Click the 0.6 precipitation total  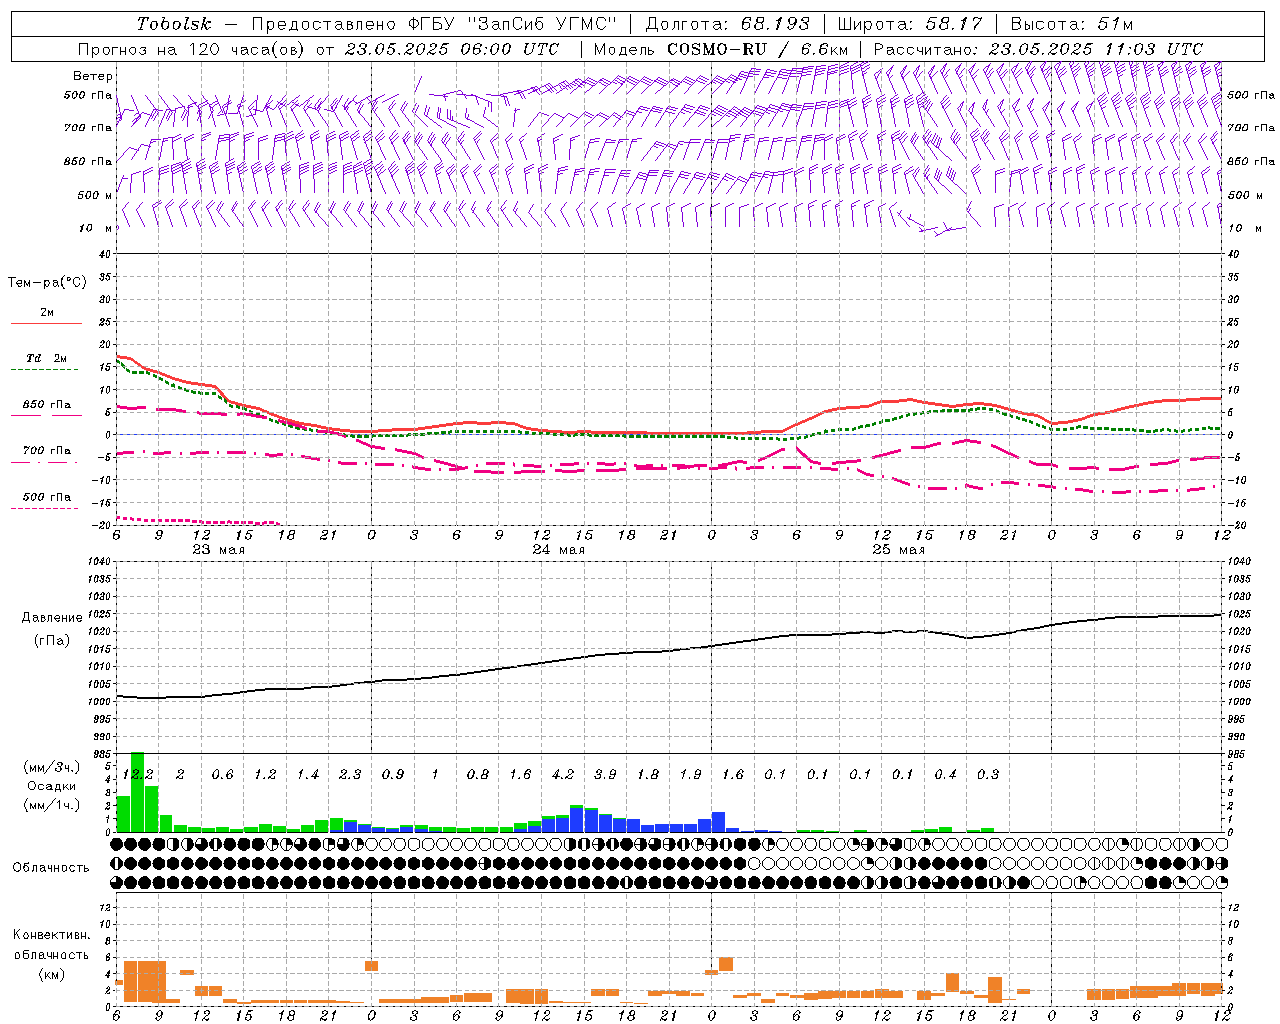(x=223, y=775)
